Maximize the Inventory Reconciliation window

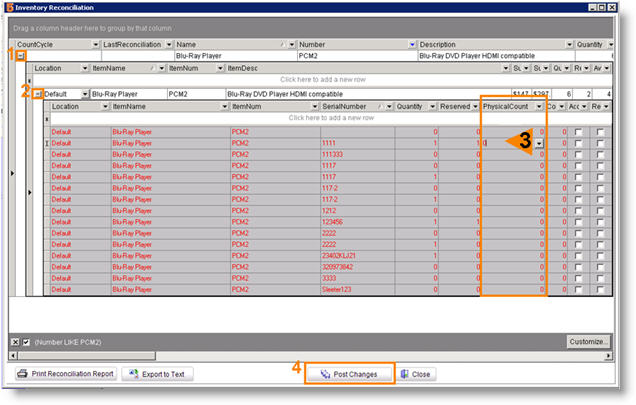(x=602, y=7)
